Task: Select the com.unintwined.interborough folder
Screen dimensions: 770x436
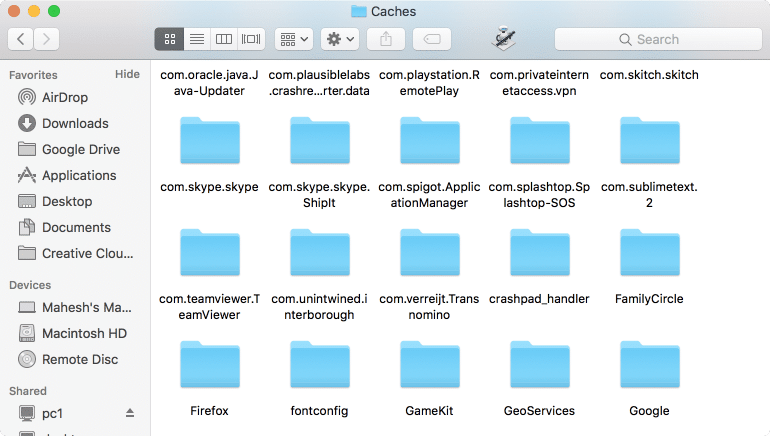Action: [320, 253]
